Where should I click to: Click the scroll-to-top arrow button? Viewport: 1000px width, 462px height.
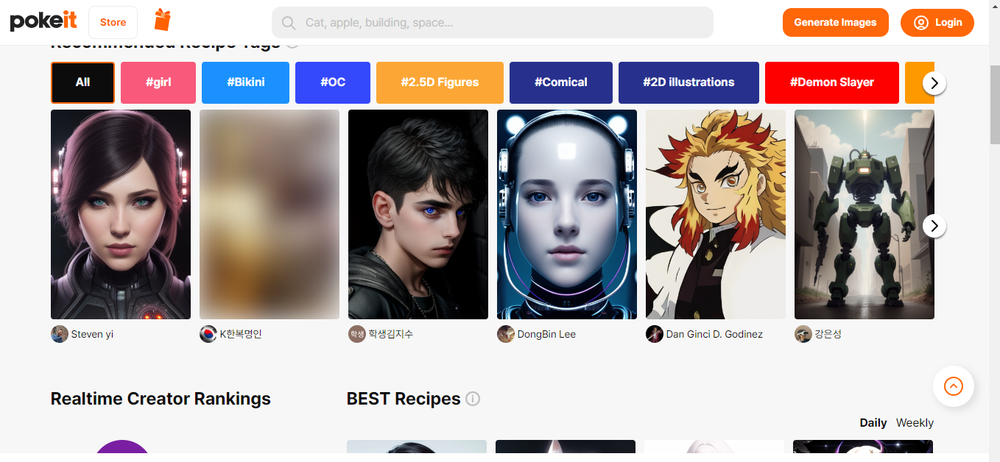pos(953,386)
